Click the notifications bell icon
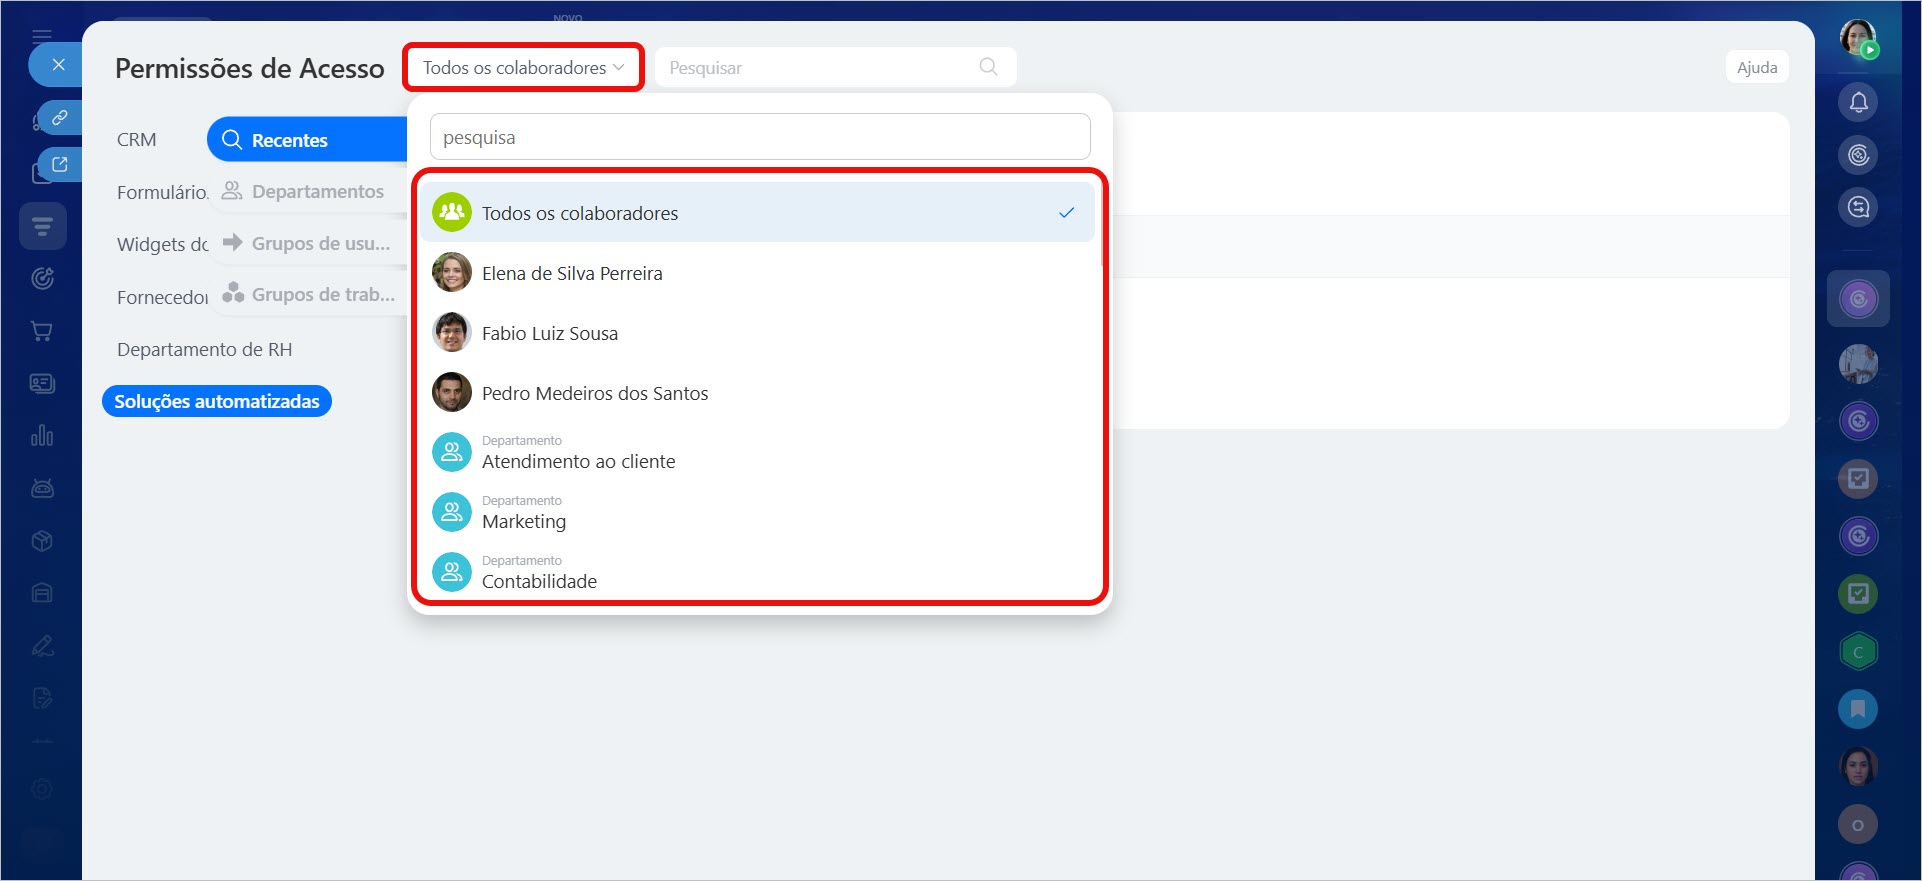The height and width of the screenshot is (881, 1922). (x=1858, y=102)
